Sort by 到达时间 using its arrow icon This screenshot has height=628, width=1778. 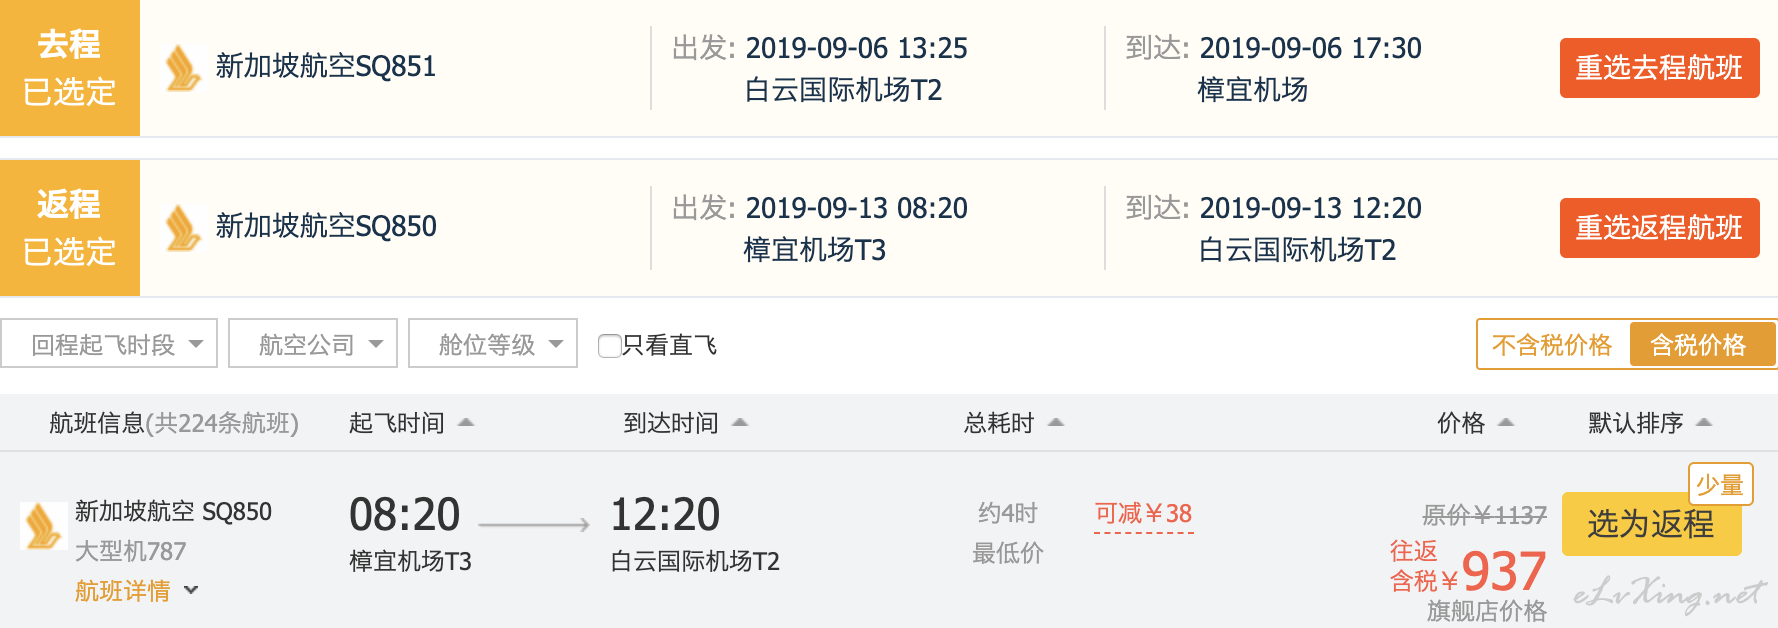pyautogui.click(x=740, y=423)
